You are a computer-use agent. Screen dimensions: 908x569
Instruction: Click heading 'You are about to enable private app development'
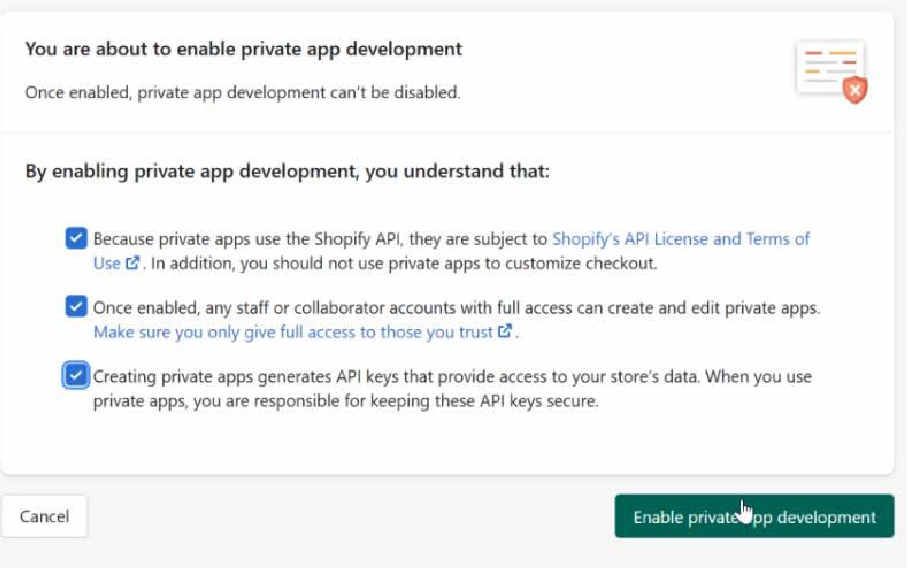[x=244, y=49]
